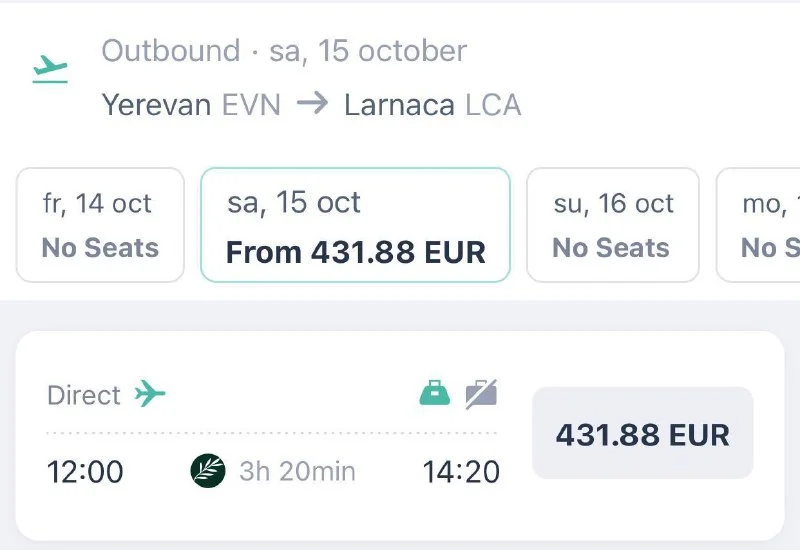
Task: Tap the Outbound sa, 15 october header
Action: [284, 51]
